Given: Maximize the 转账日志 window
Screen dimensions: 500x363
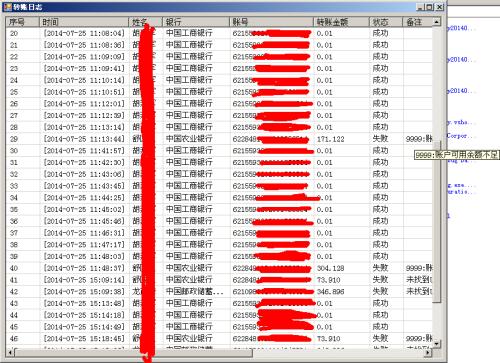Looking at the screenshot, I should click(x=430, y=7).
